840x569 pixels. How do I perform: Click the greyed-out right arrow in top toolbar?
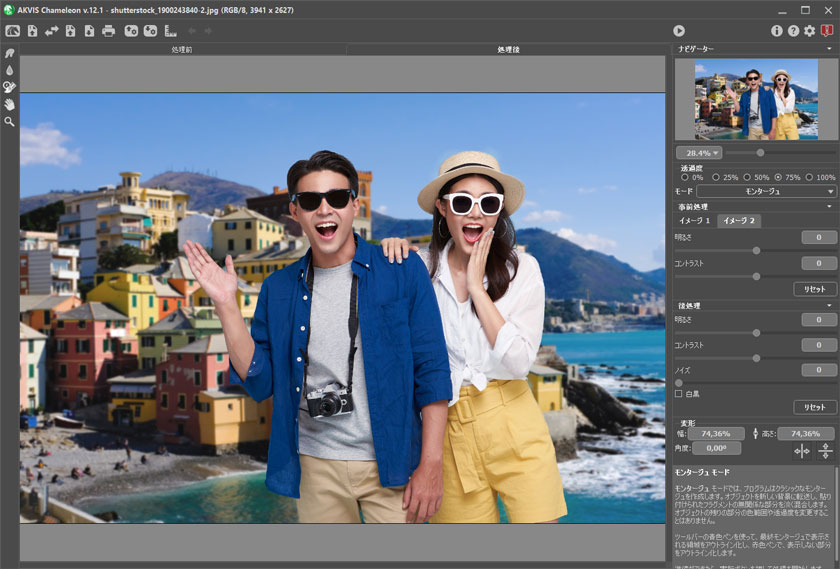tap(208, 31)
